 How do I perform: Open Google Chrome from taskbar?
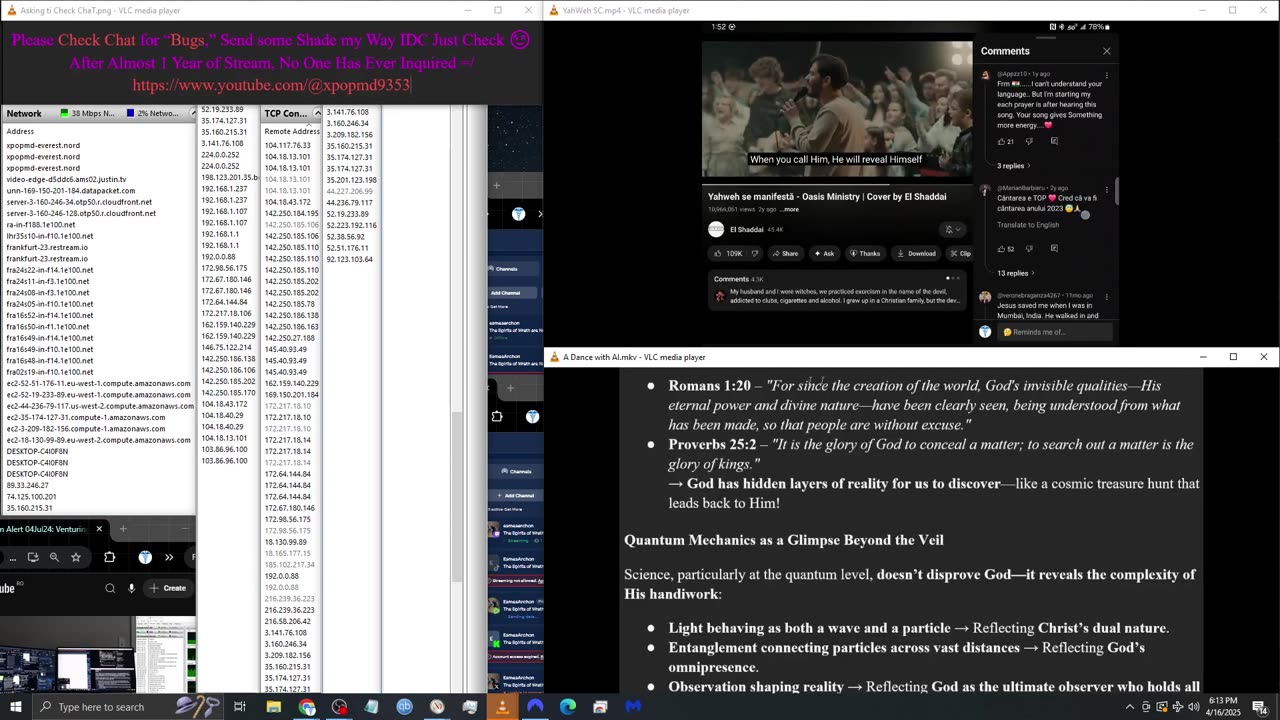click(x=307, y=707)
